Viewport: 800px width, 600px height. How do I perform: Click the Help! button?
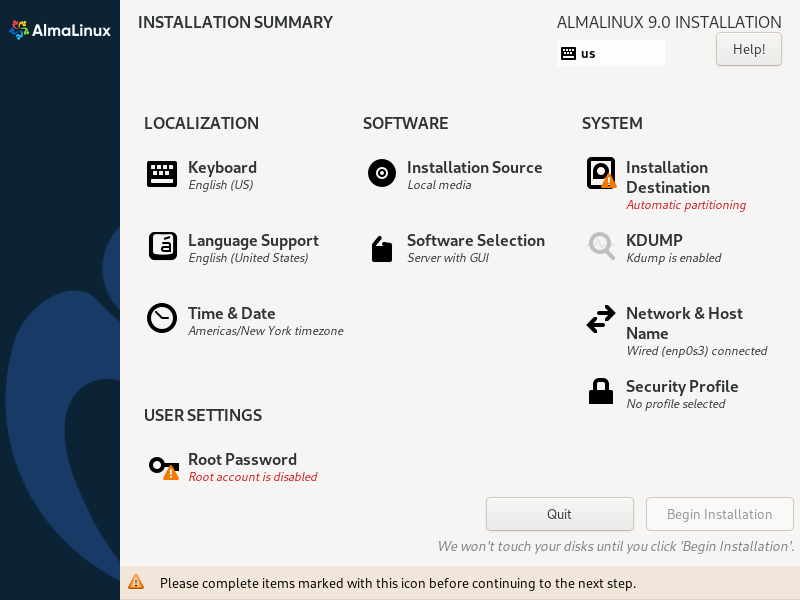pyautogui.click(x=748, y=49)
